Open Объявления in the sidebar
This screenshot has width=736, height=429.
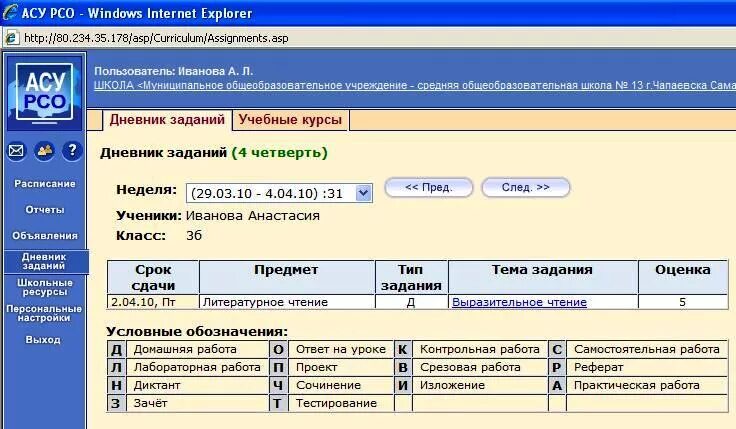(x=45, y=236)
